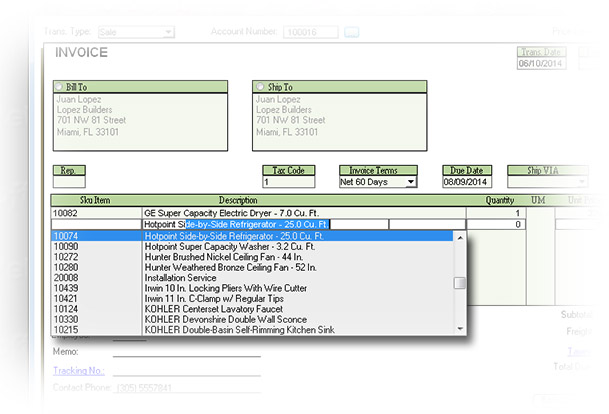The image size is (609, 414).
Task: Click the item list scrollbar thumb
Action: [x=460, y=283]
